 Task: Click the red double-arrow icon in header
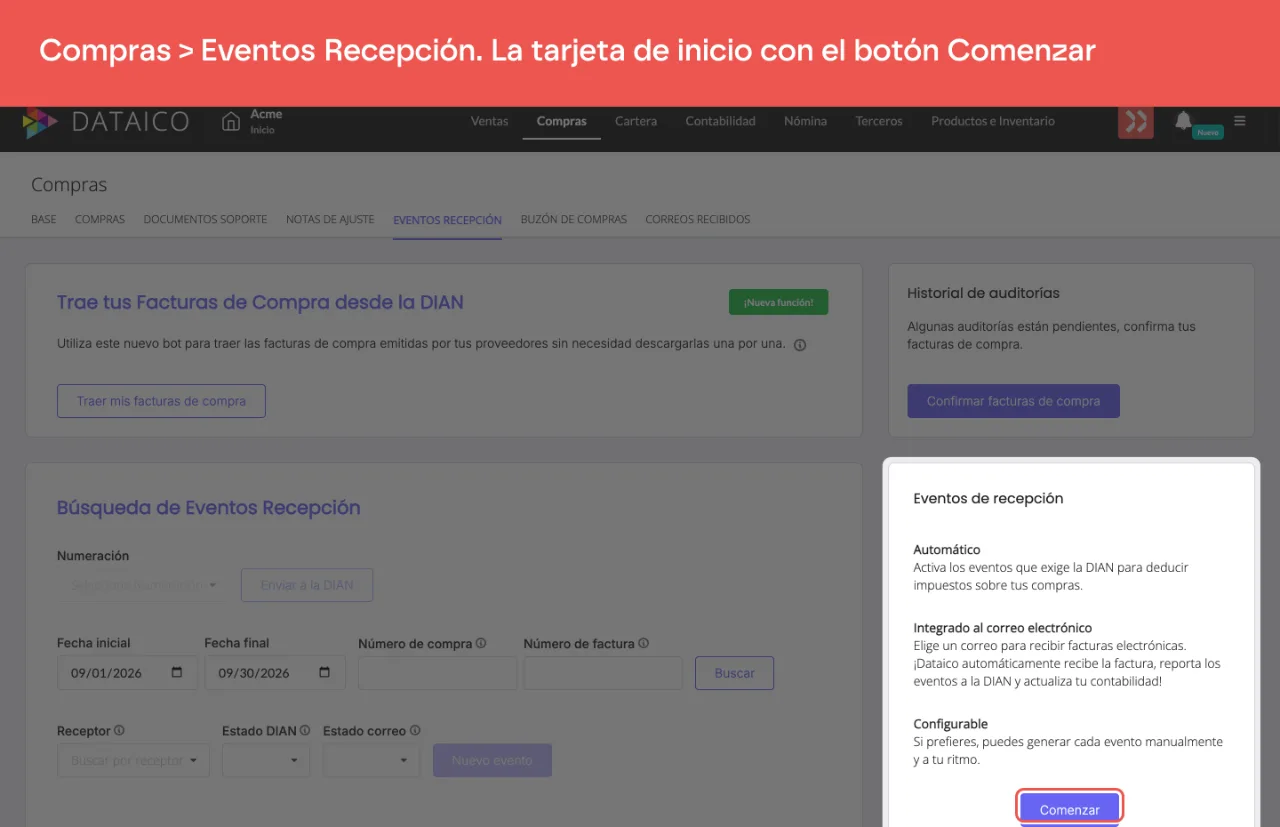1136,122
